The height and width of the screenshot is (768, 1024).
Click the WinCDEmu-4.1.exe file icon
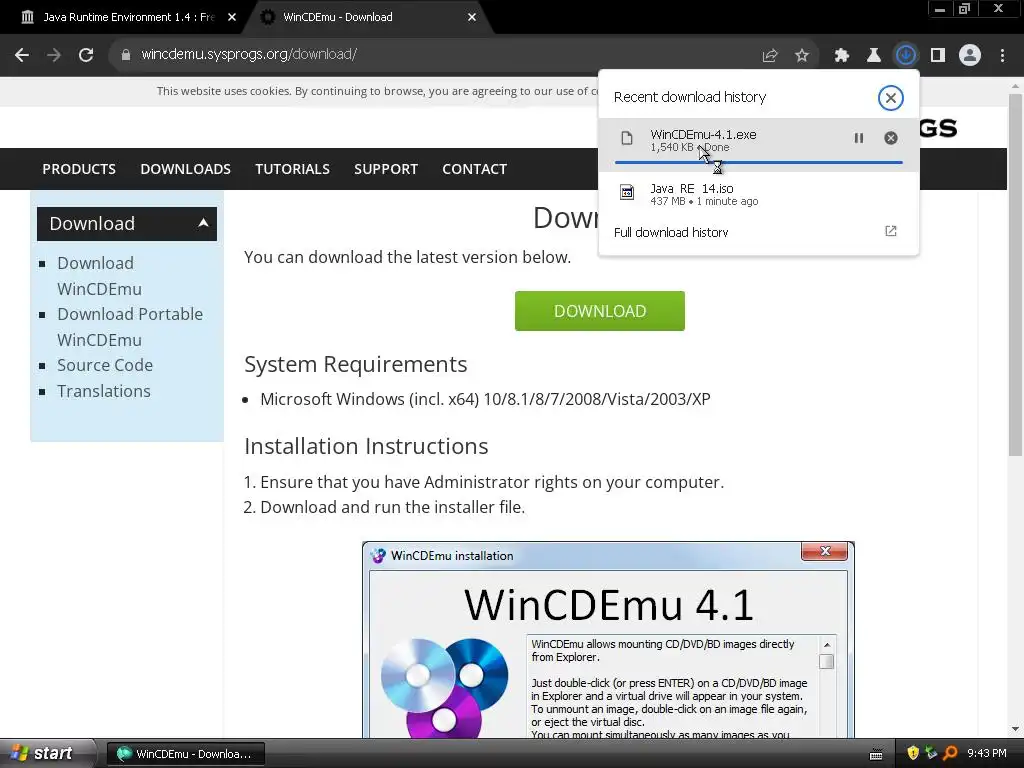pyautogui.click(x=627, y=138)
